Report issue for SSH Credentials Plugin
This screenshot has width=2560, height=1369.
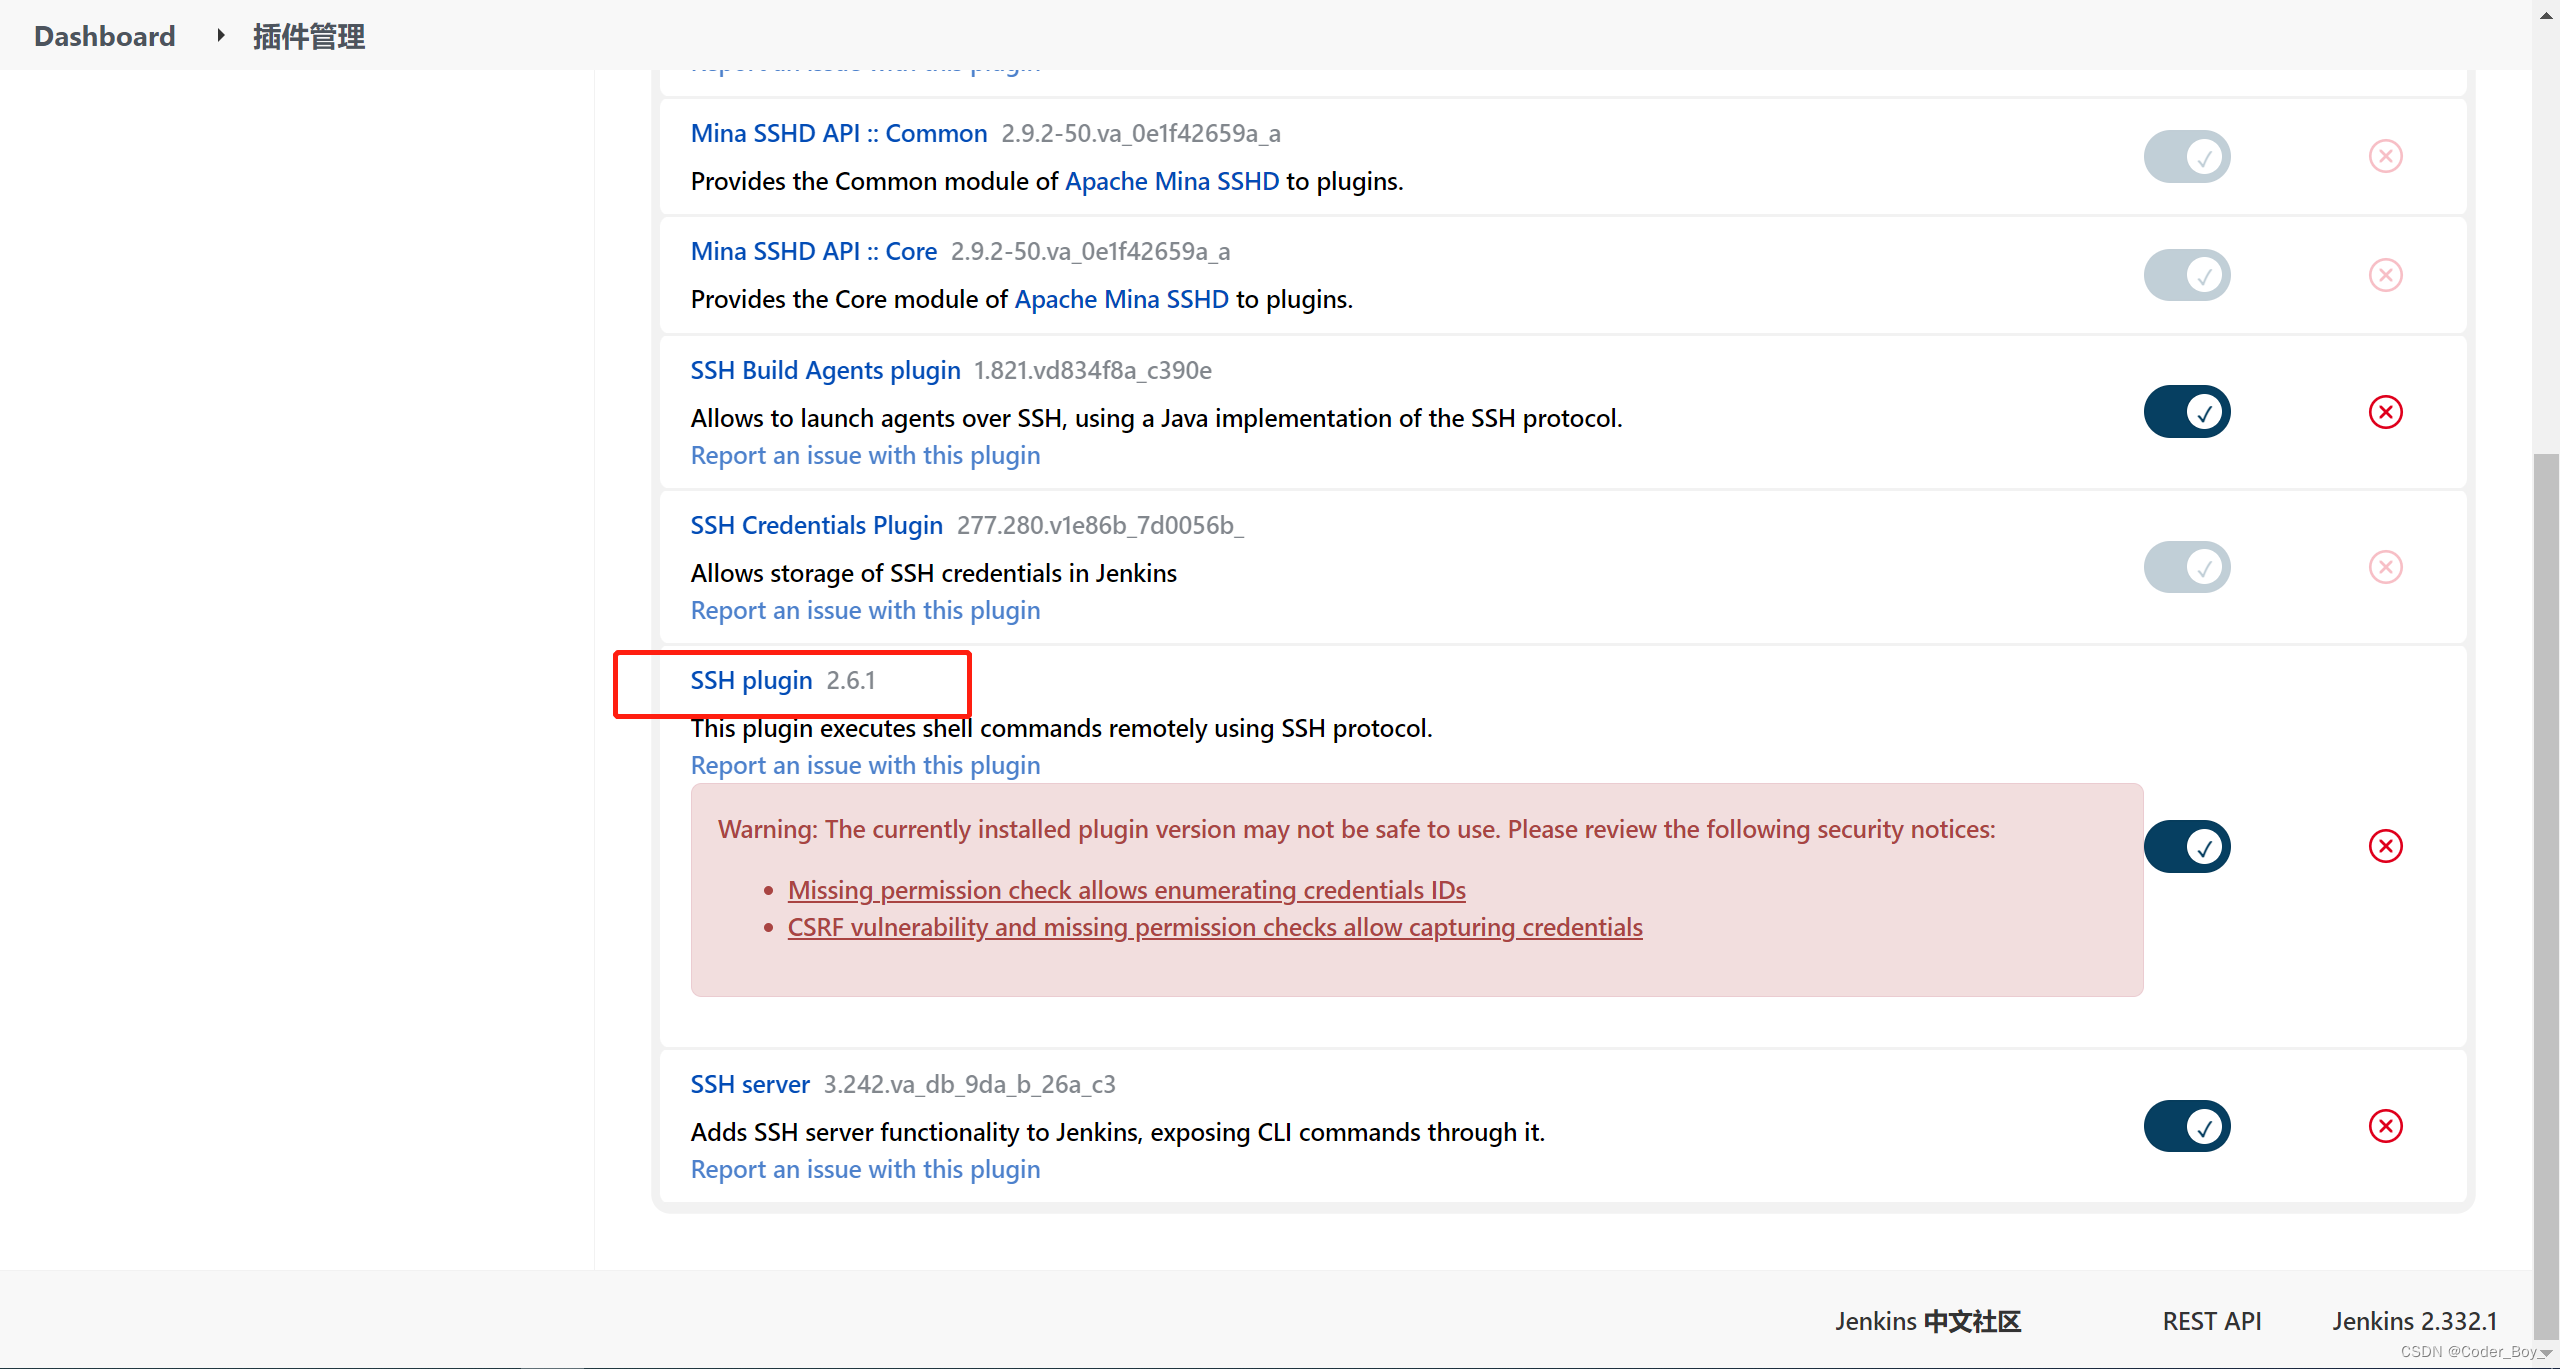pos(865,610)
